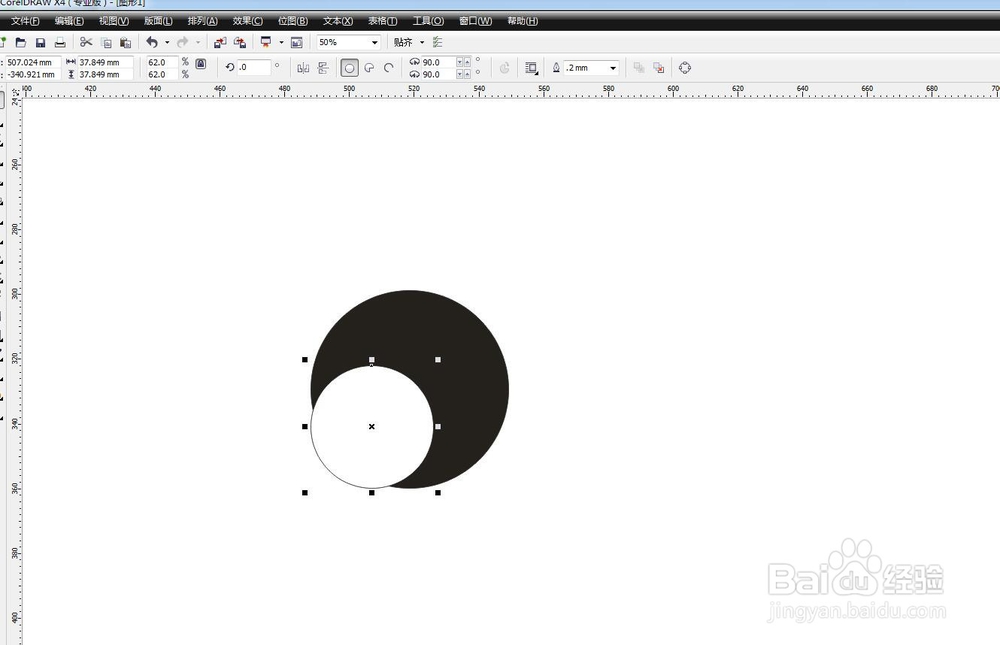
Task: Click the horizontal scale factor 62.0 field
Action: tap(163, 63)
